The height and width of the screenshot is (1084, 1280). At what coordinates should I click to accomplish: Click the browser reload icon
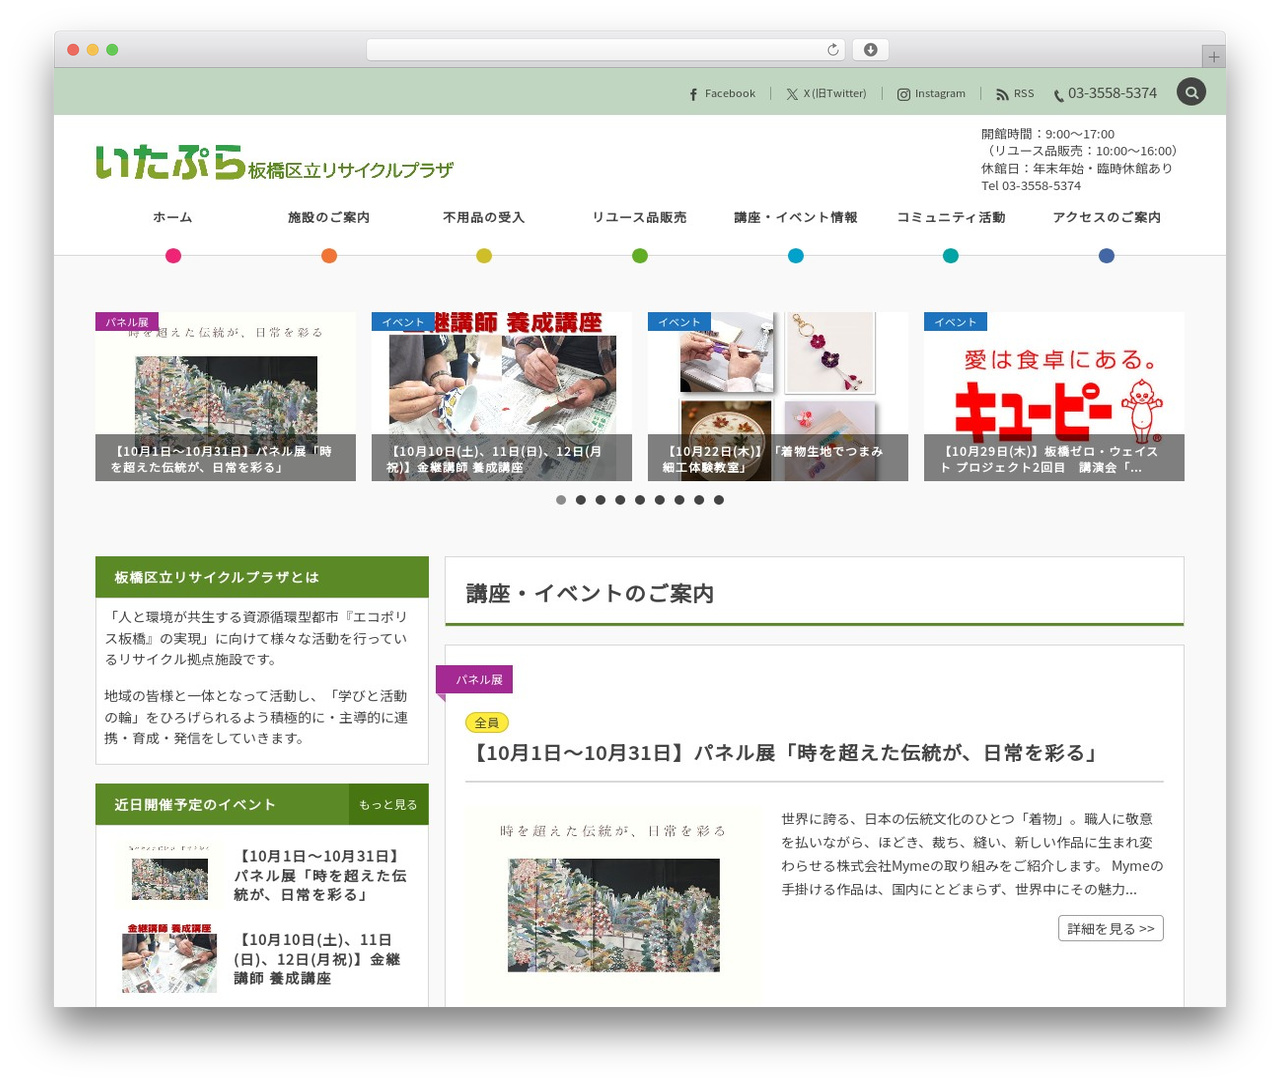833,49
